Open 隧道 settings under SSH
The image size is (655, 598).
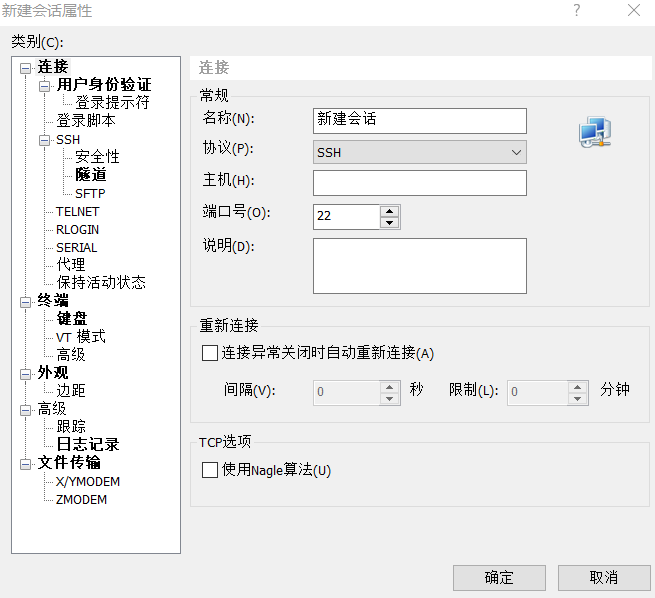91,175
